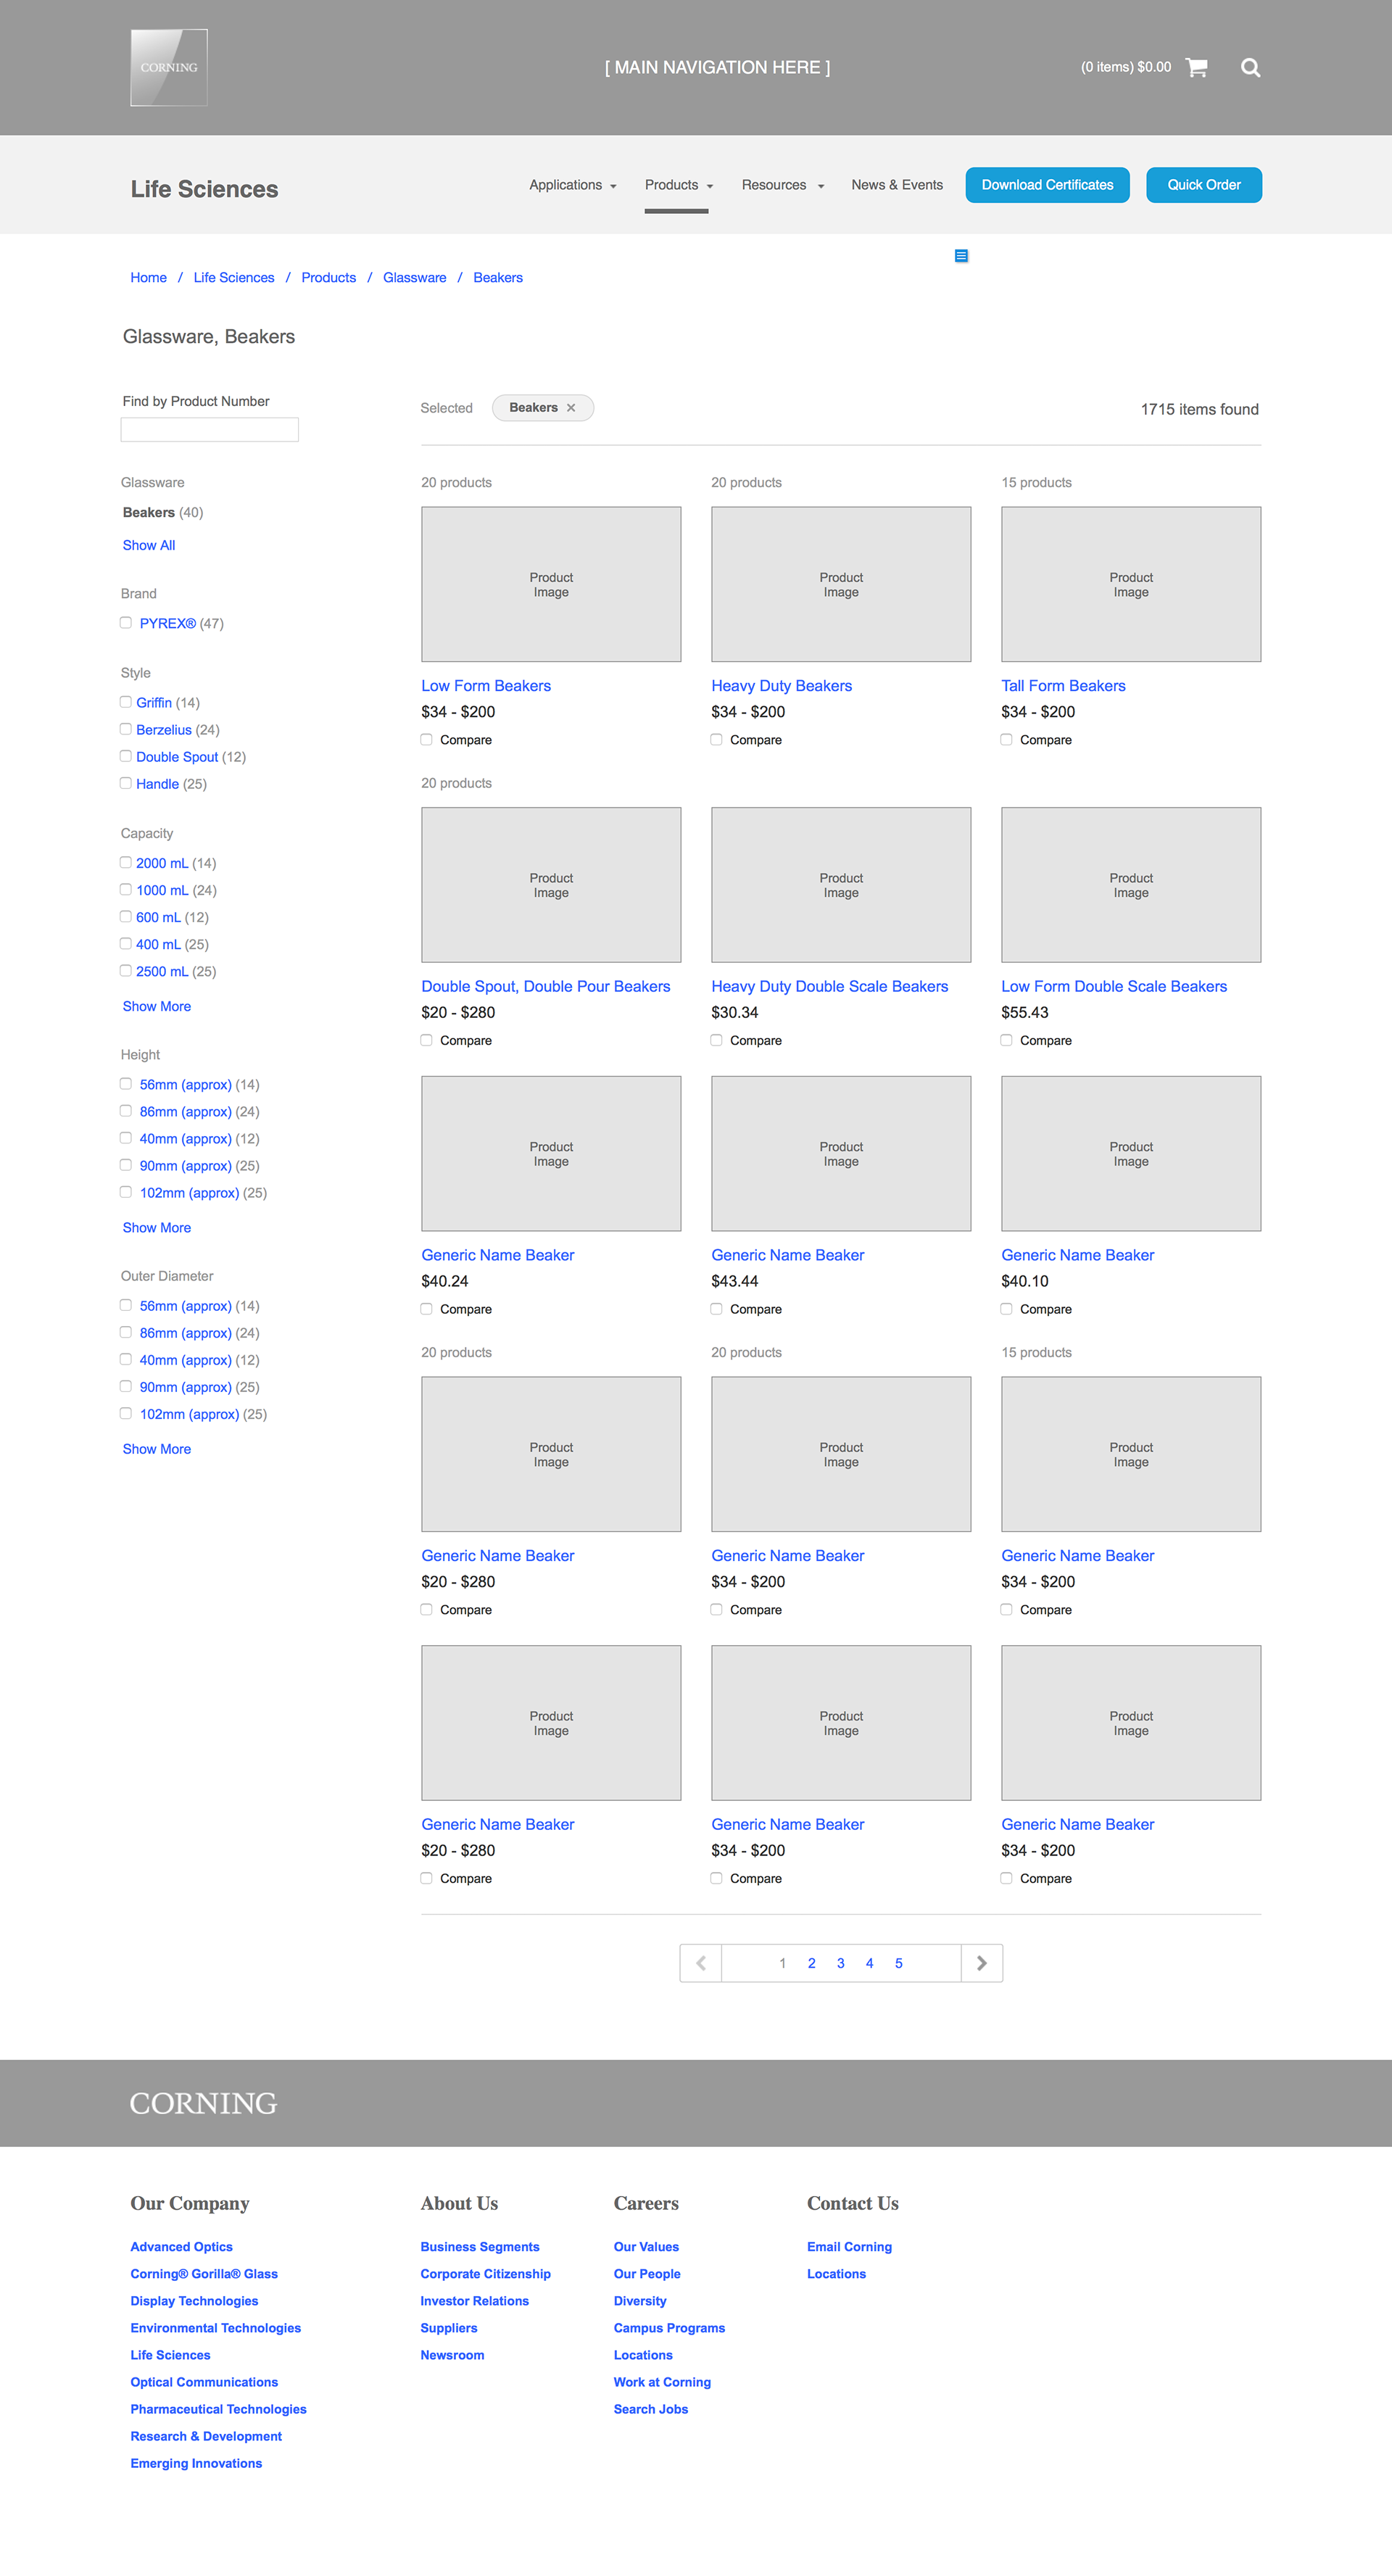This screenshot has height=2576, width=1392.
Task: Open the Products dropdown menu
Action: (x=678, y=186)
